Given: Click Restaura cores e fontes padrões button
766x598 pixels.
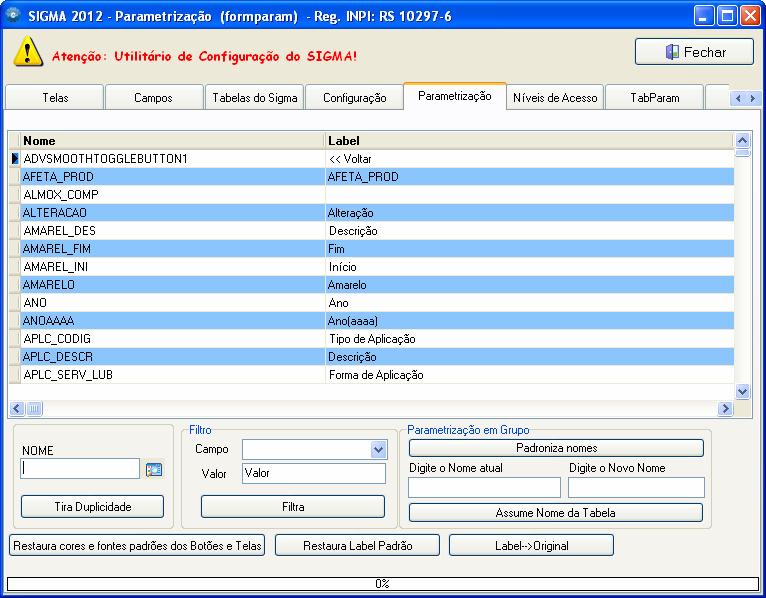Looking at the screenshot, I should click(x=137, y=545).
